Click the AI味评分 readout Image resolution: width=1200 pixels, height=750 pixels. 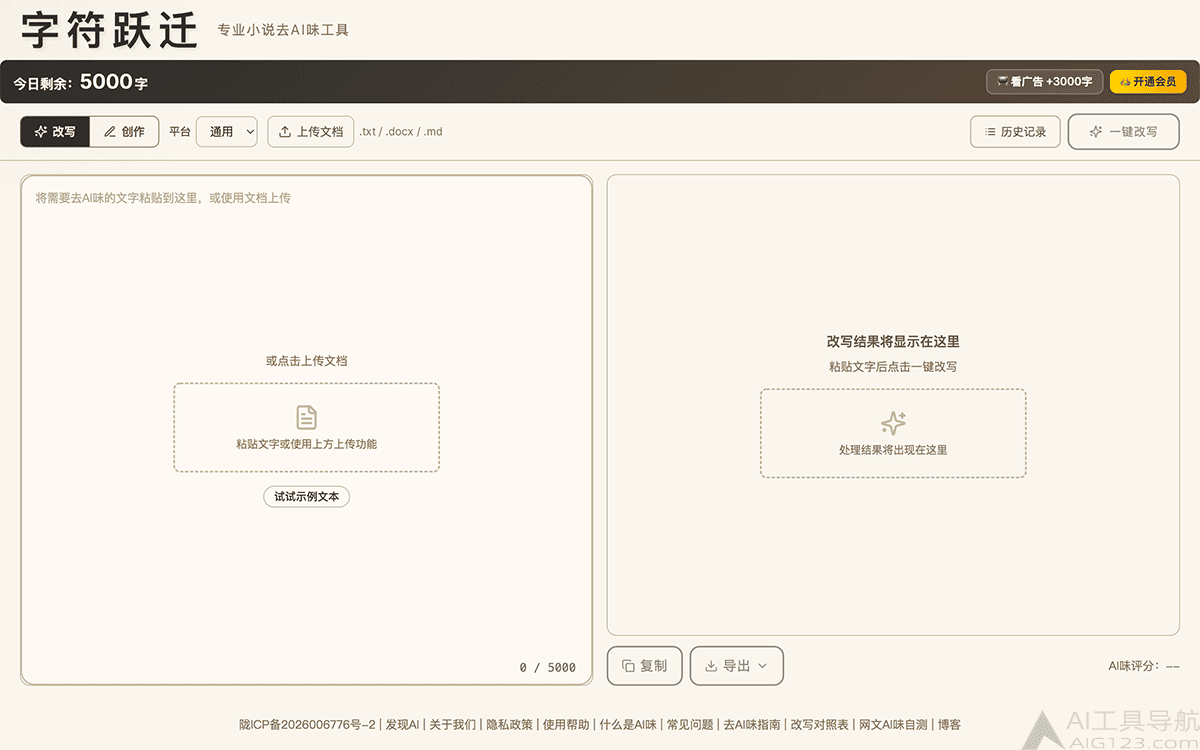[x=1144, y=666]
